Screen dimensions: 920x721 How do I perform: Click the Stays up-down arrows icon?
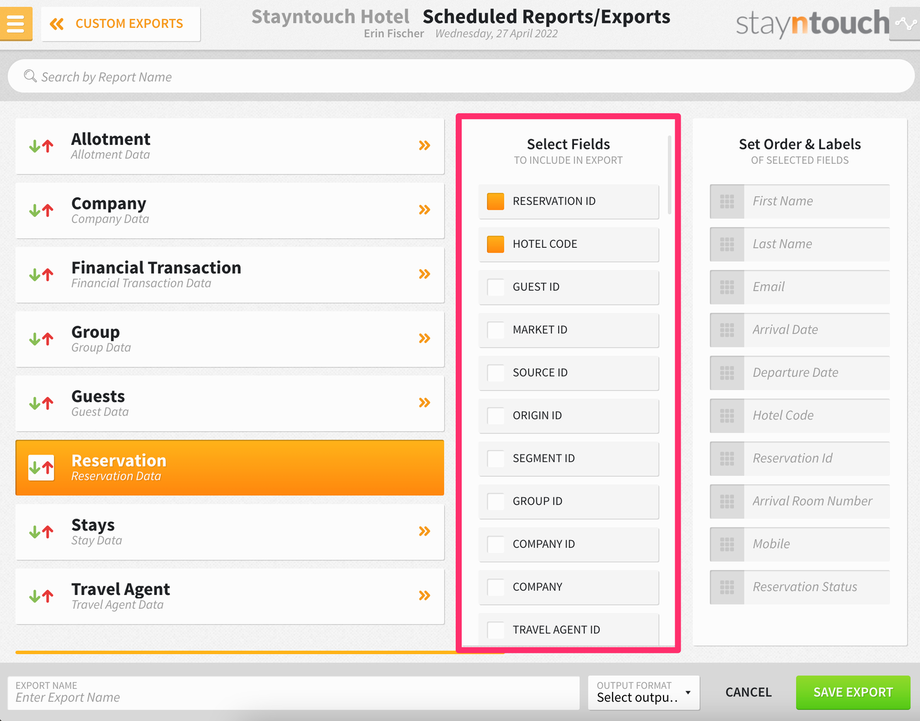click(41, 532)
